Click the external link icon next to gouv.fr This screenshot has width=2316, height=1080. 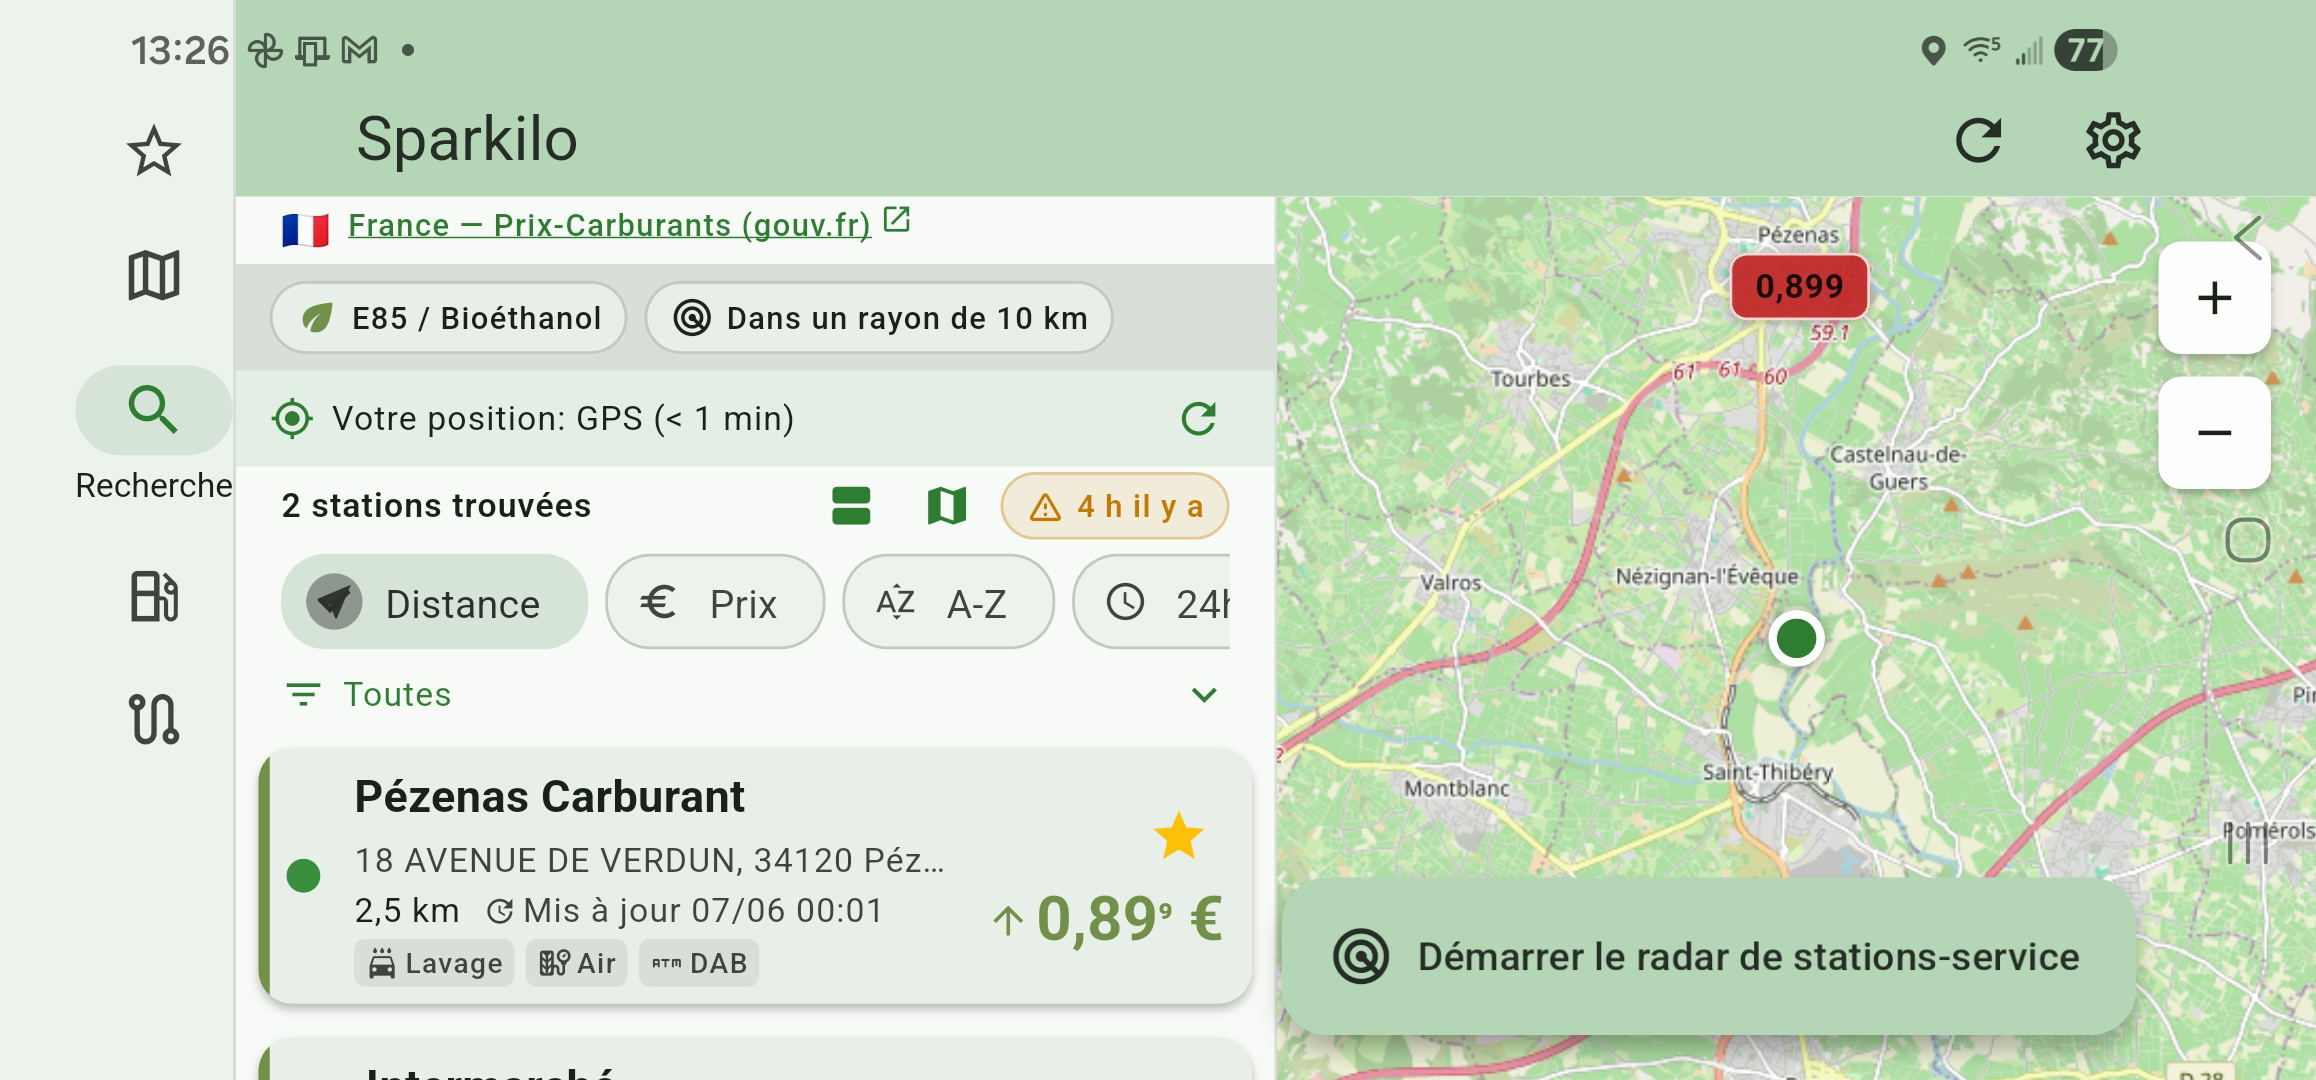pos(897,219)
